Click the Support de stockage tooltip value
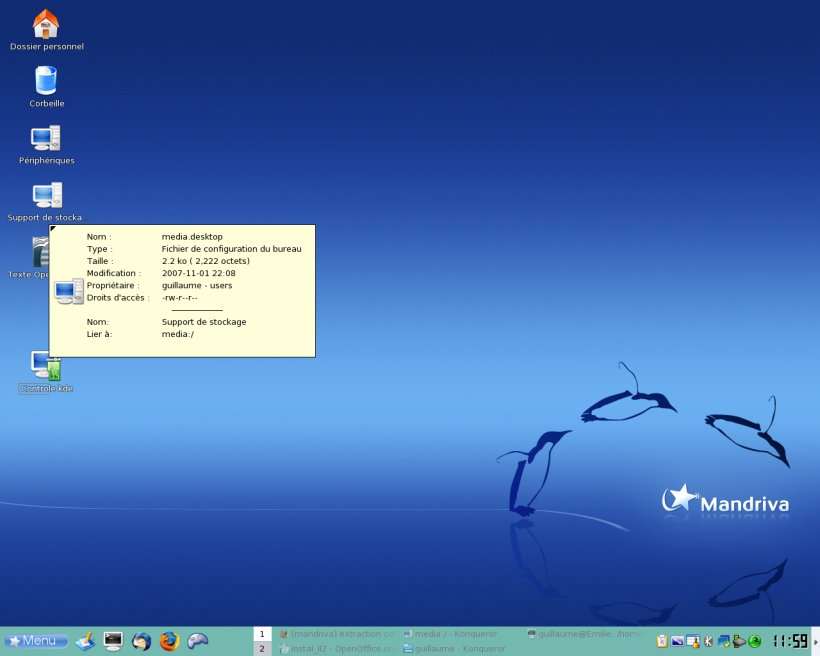820x656 pixels. point(204,322)
